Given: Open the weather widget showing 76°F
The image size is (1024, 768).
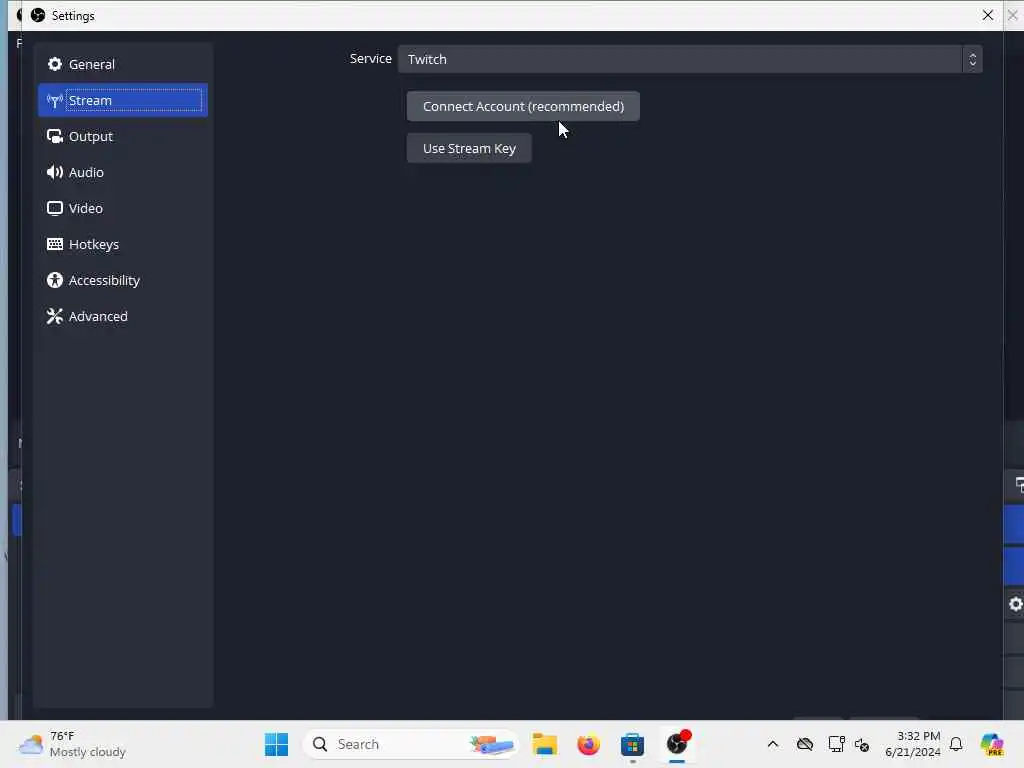Looking at the screenshot, I should [72, 744].
